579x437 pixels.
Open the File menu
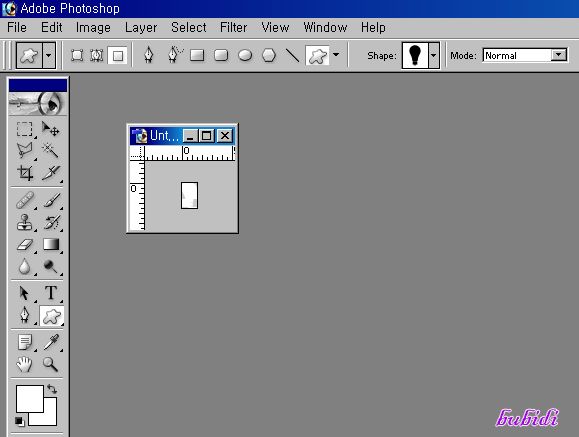(17, 27)
